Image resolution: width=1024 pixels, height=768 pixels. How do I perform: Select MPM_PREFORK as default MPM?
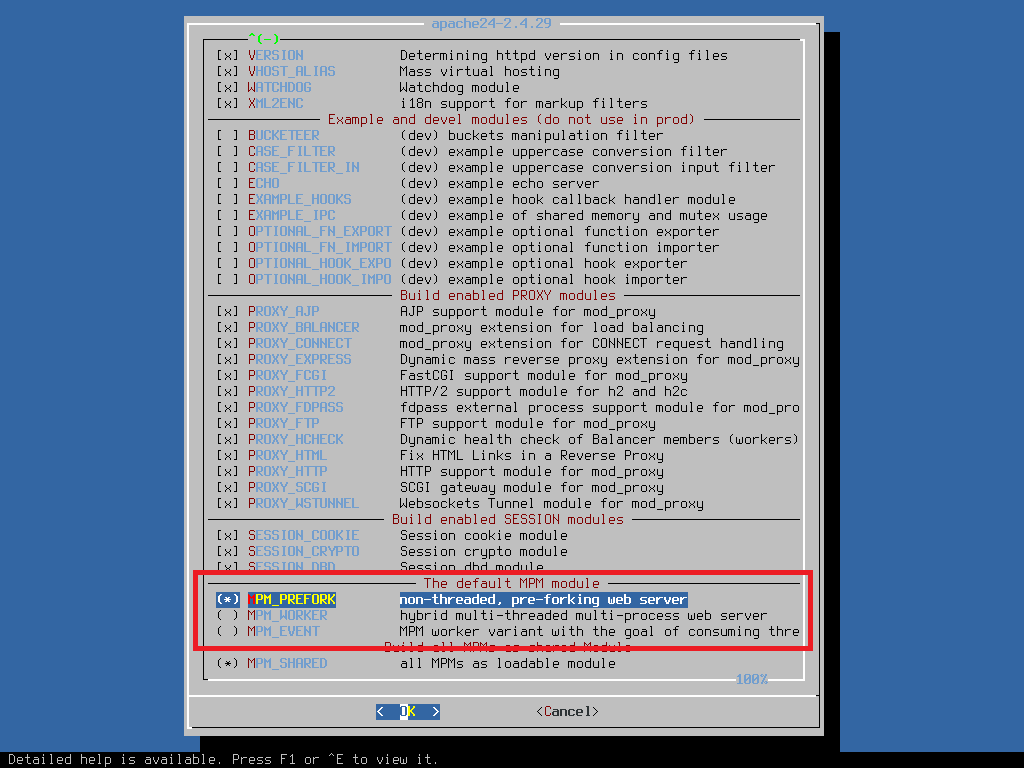(x=228, y=600)
